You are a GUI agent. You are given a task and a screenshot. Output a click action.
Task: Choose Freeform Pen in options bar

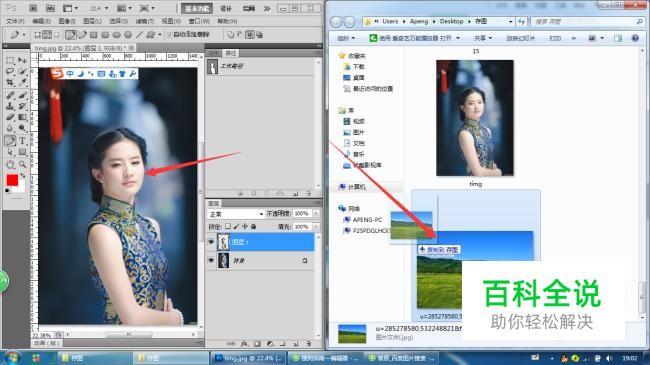click(82, 35)
